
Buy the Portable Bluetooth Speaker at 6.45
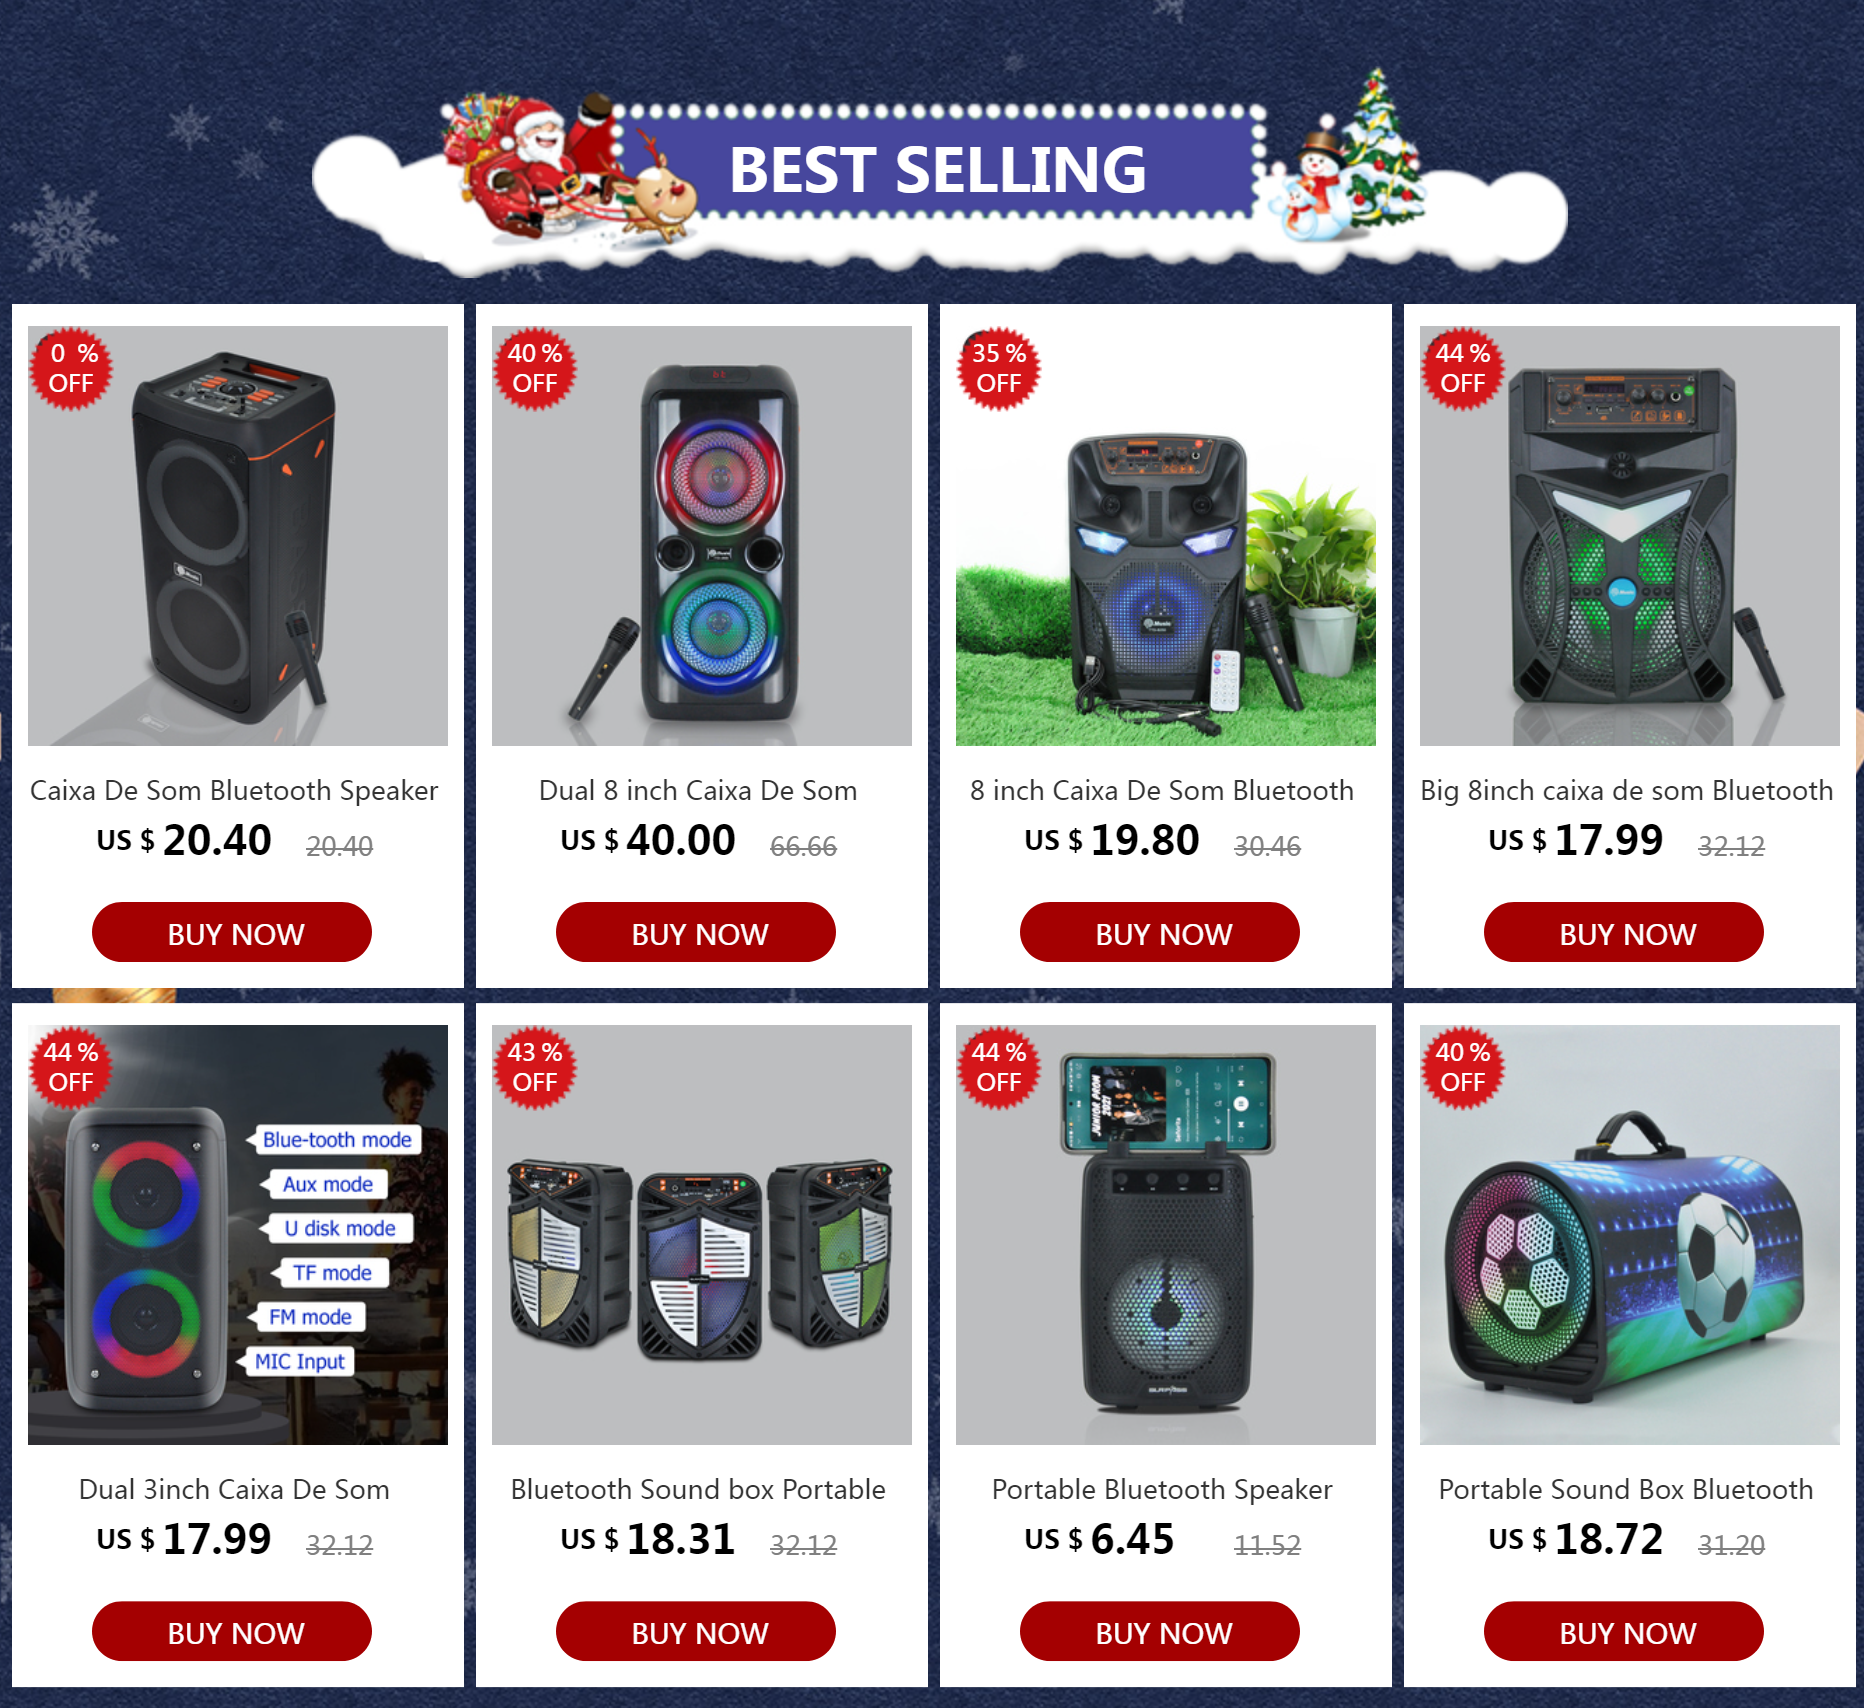[1160, 1631]
